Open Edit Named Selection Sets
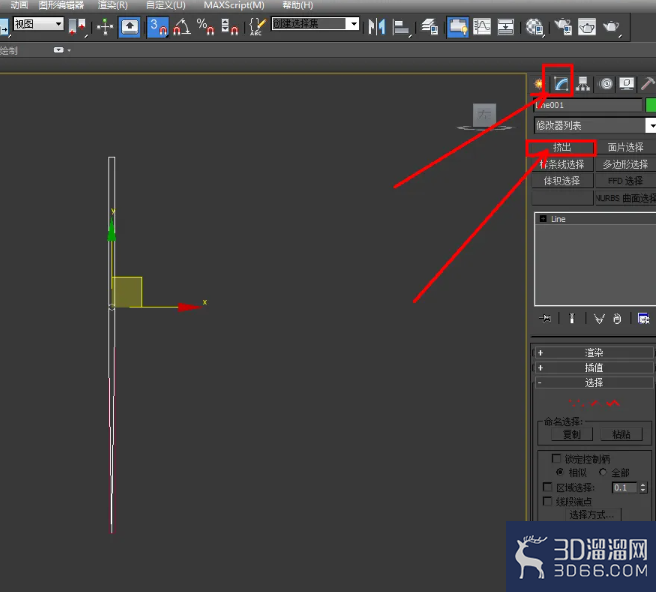 click(x=257, y=27)
